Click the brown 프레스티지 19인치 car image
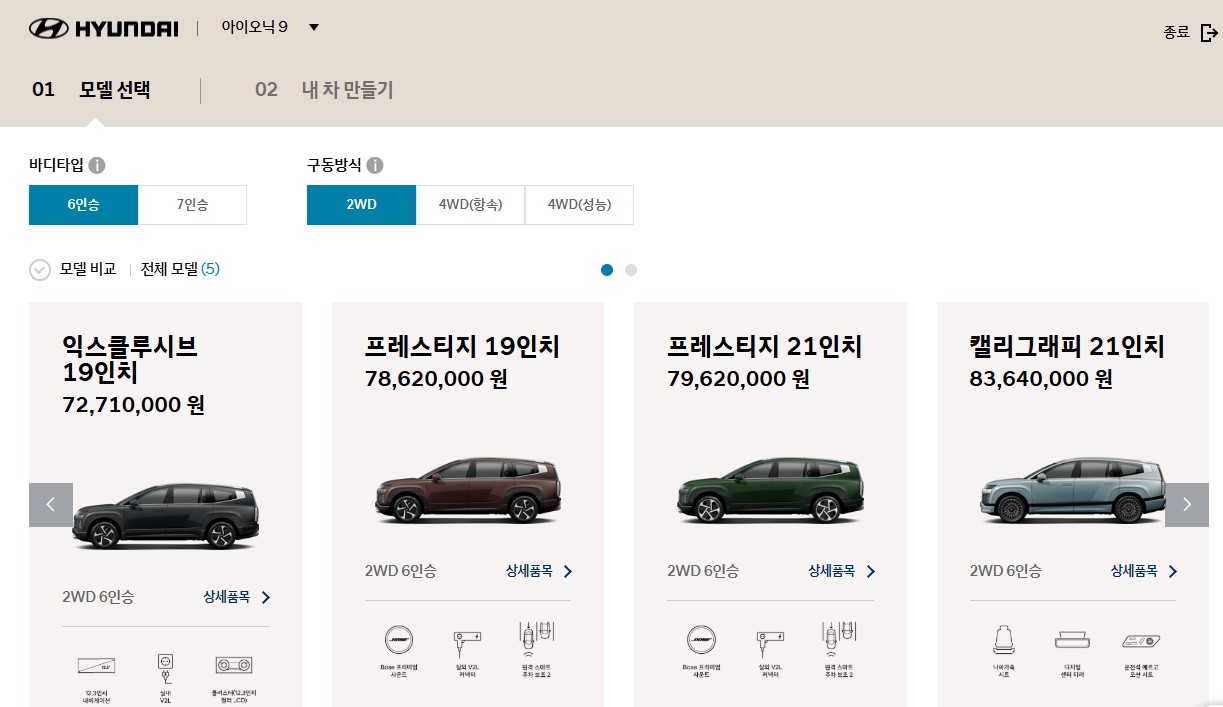Viewport: 1223px width, 707px height. [x=468, y=491]
